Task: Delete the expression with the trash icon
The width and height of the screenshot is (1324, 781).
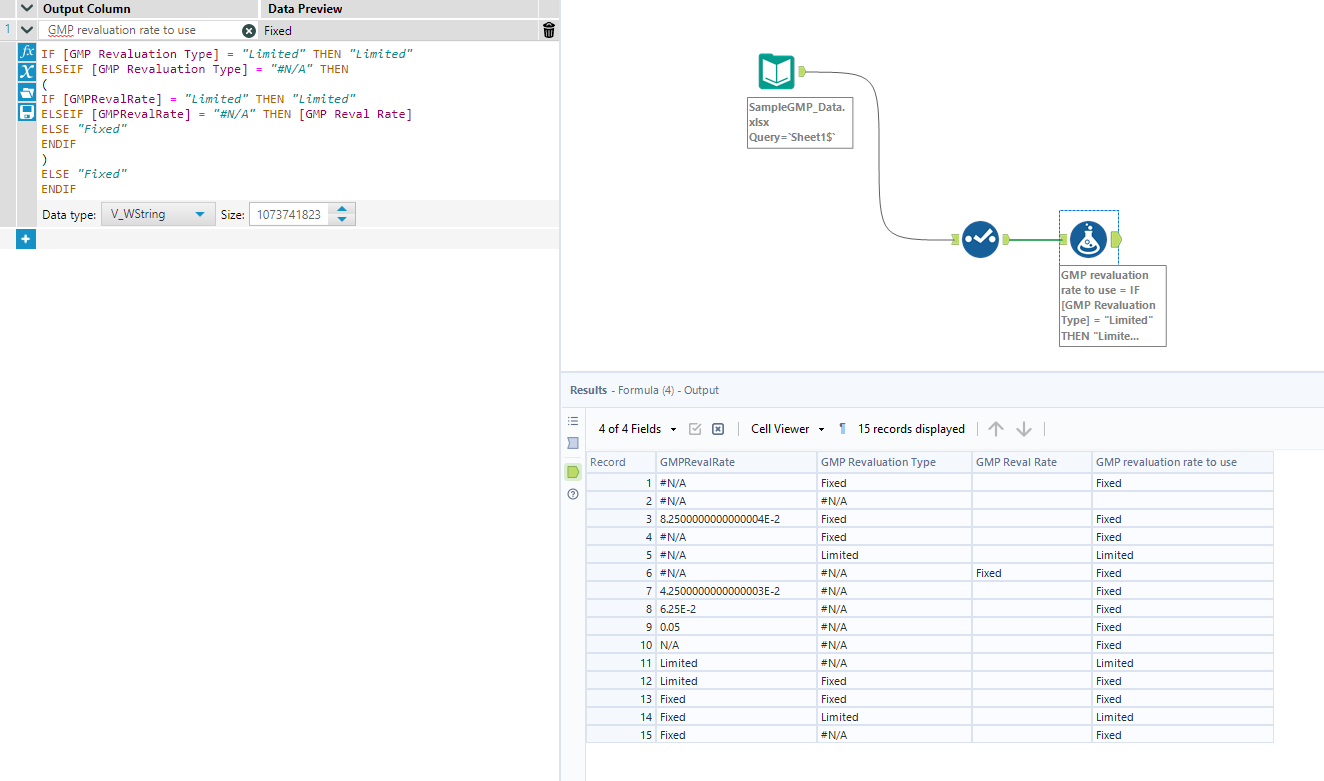Action: click(x=548, y=31)
